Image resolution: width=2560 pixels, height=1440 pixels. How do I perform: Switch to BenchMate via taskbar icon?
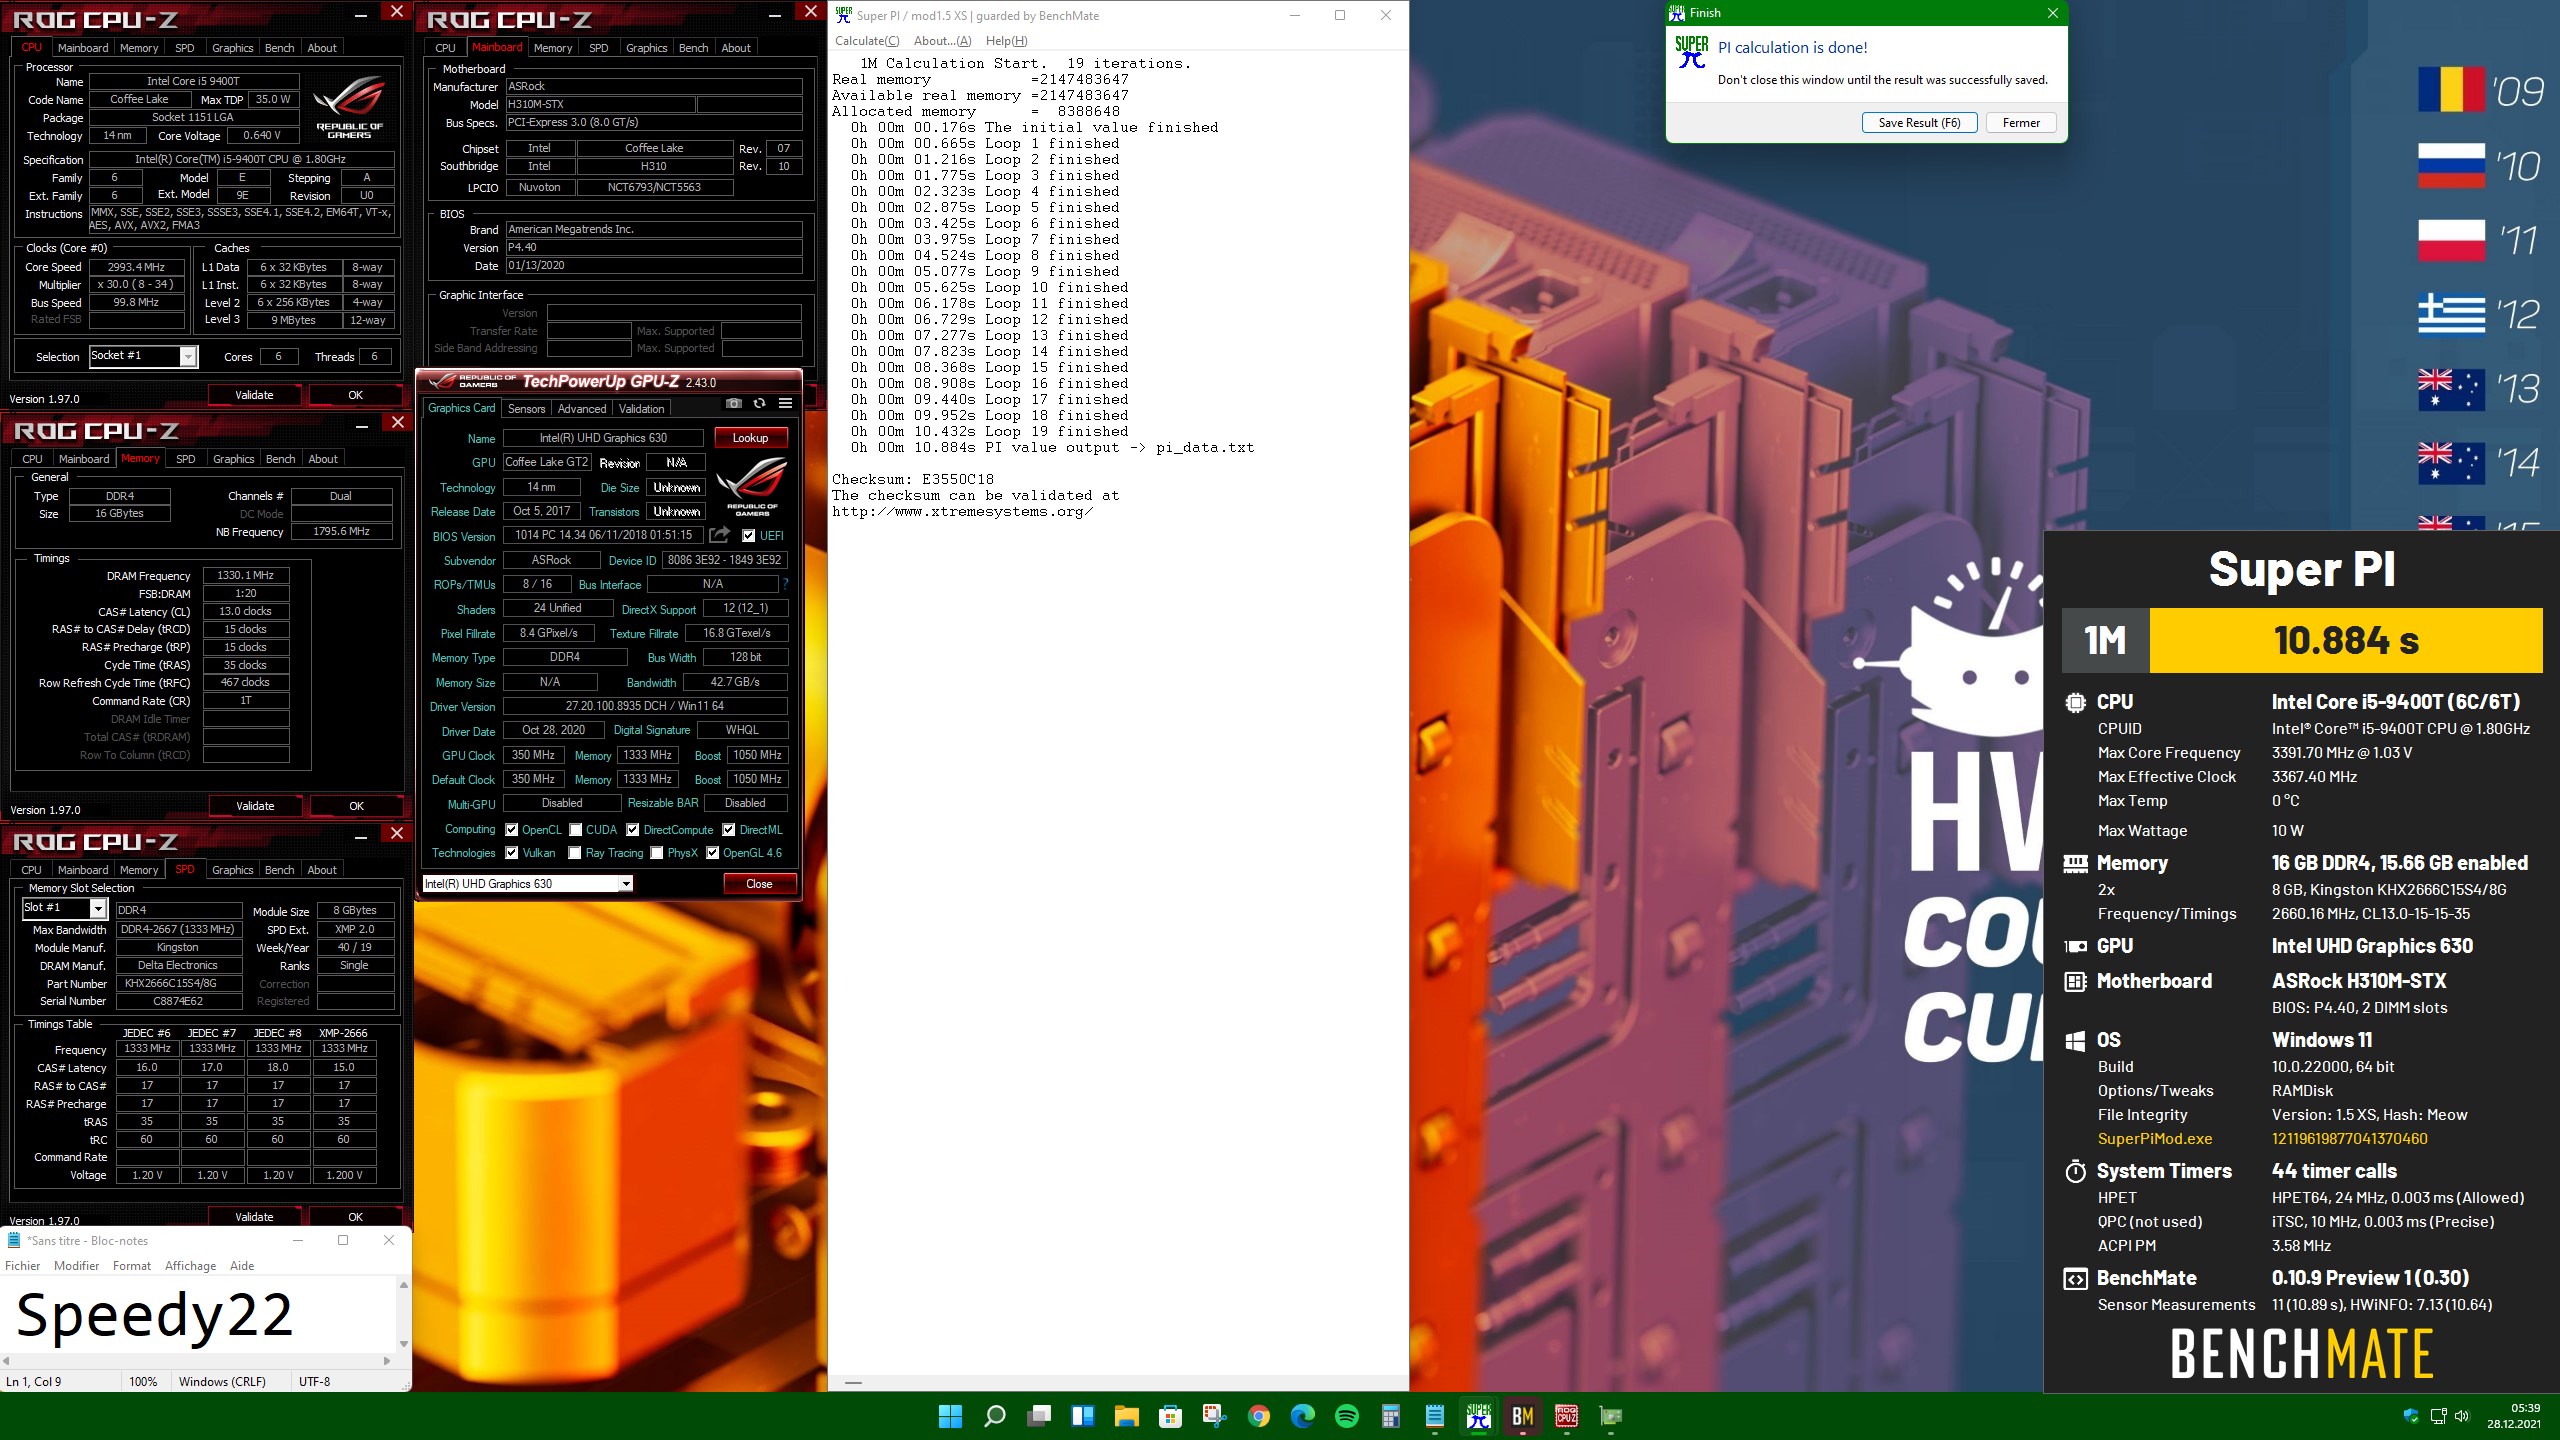click(1523, 1416)
